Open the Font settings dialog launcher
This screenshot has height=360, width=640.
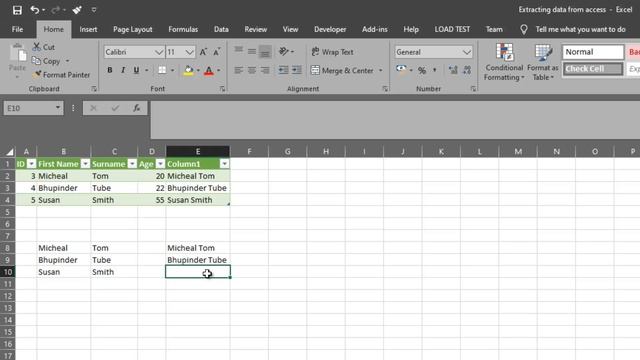(222, 89)
